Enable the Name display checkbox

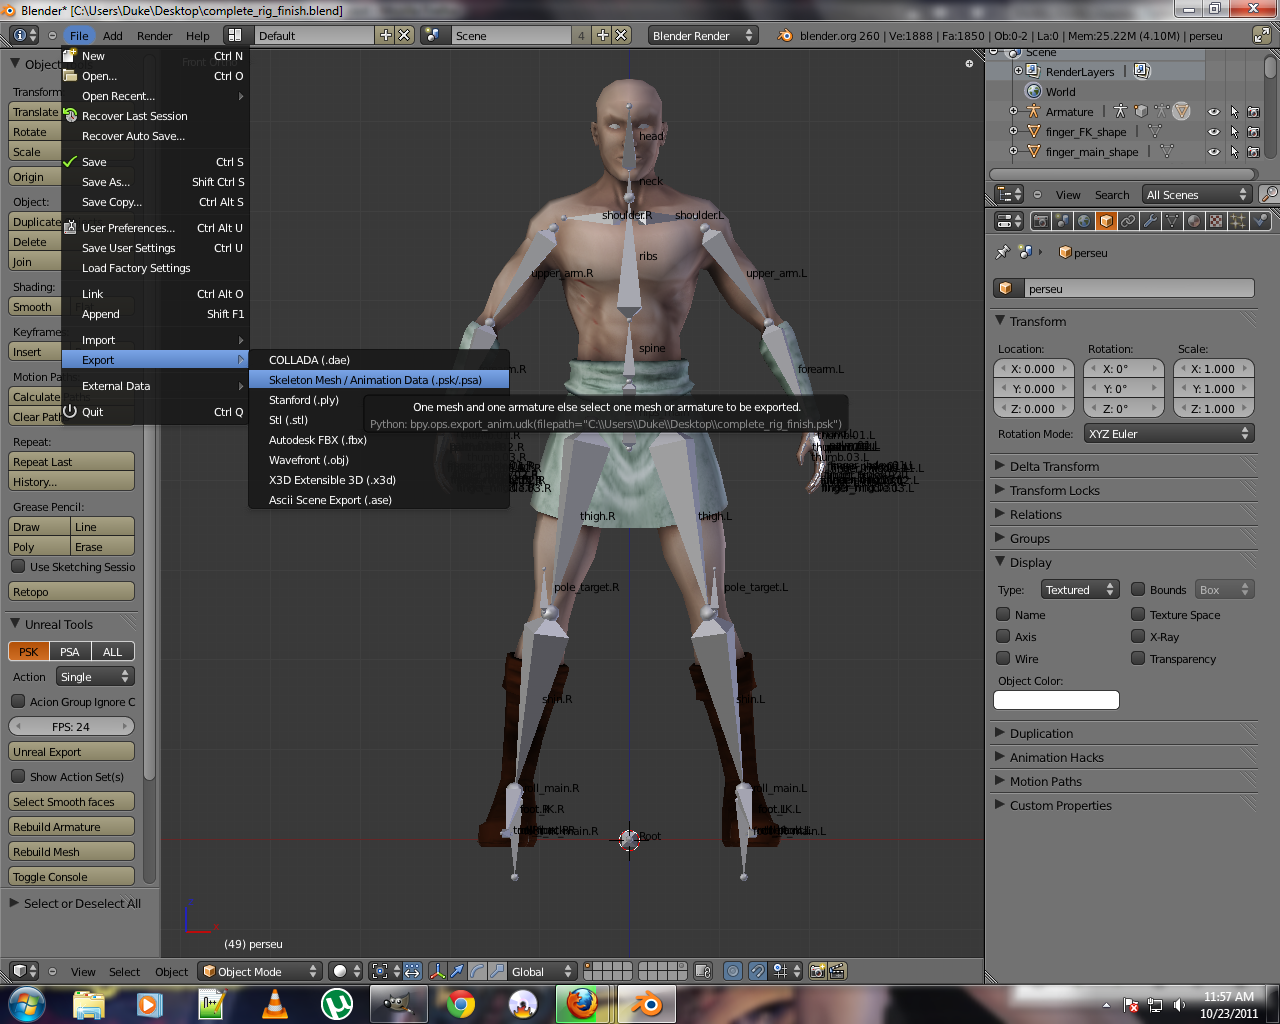(1003, 614)
